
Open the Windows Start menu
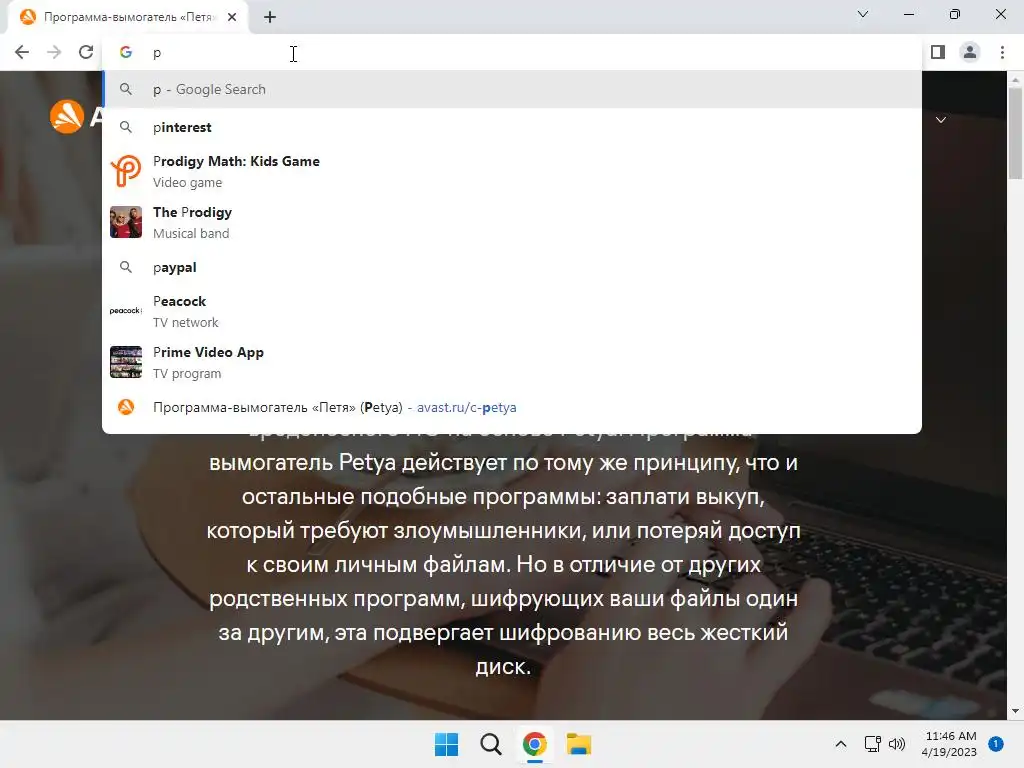click(x=447, y=744)
